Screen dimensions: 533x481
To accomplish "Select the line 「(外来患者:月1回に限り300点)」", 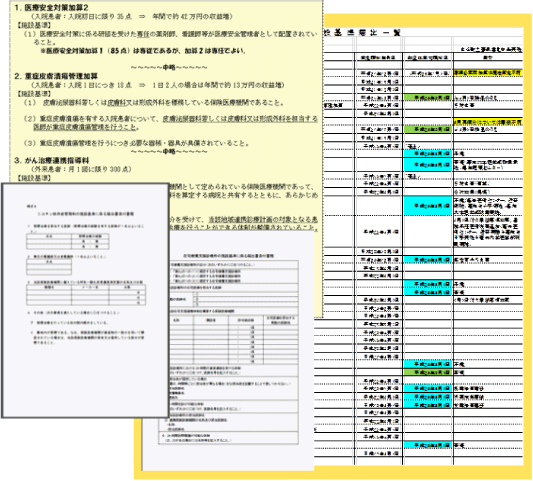I will click(x=81, y=169).
